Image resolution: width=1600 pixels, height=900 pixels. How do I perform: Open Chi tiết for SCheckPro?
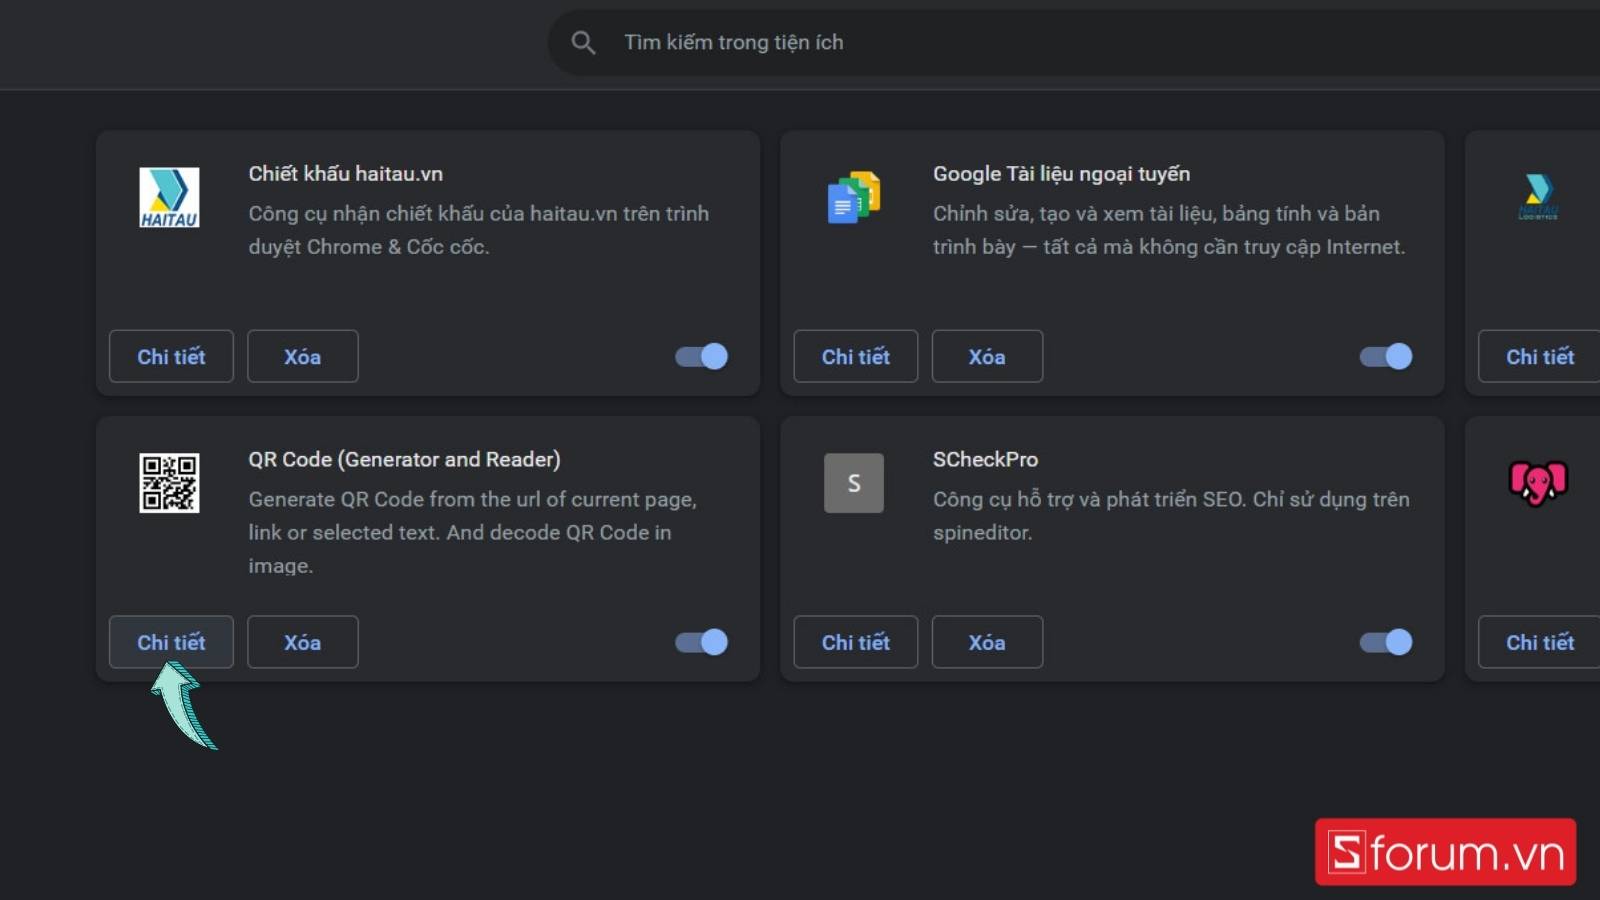pyautogui.click(x=856, y=642)
